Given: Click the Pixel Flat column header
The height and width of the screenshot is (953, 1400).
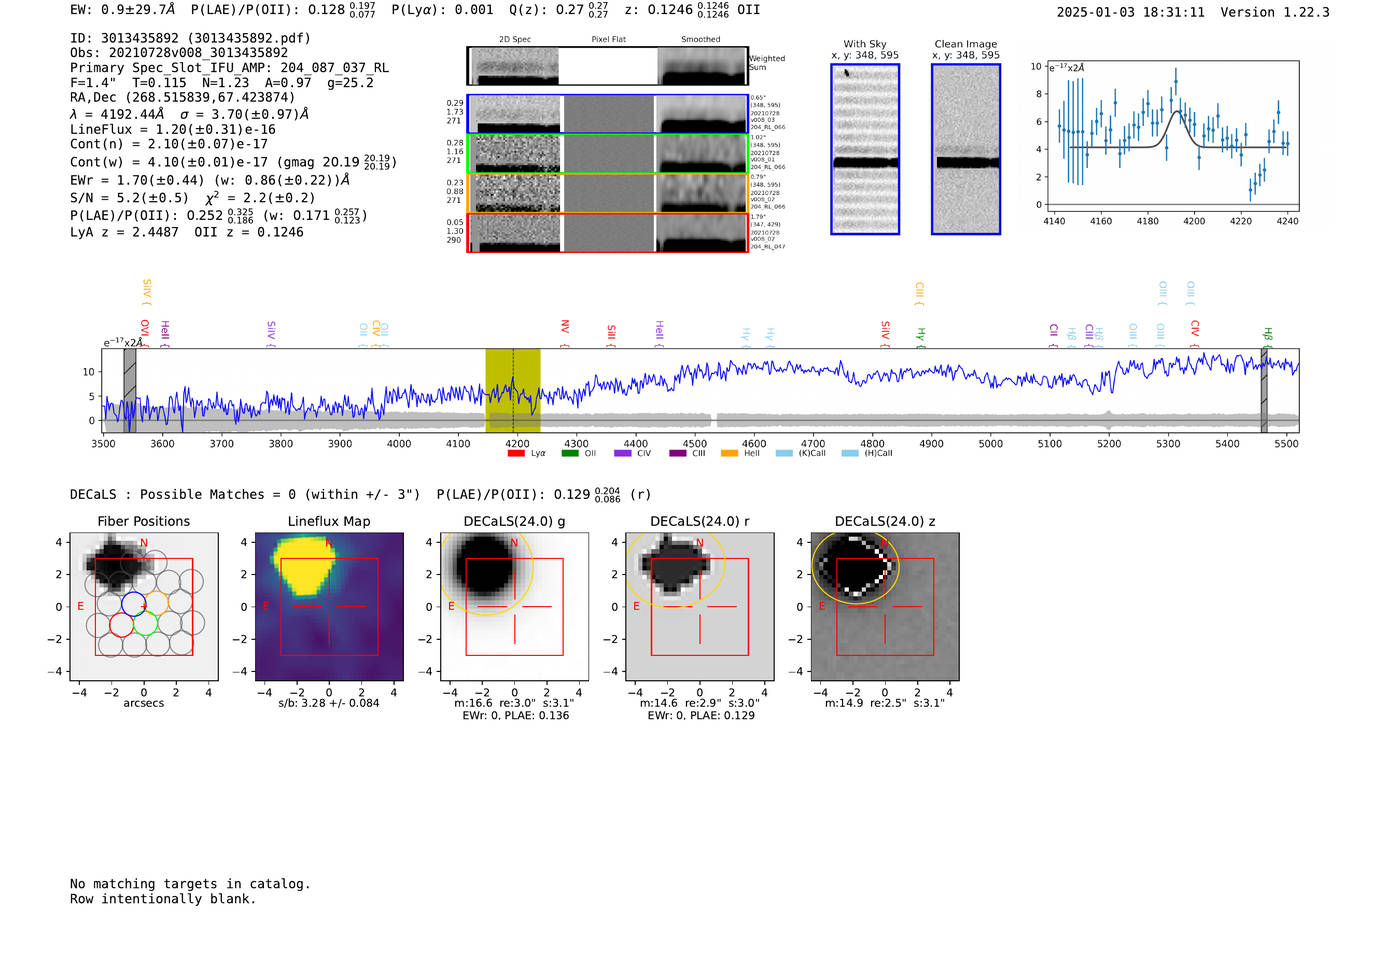Looking at the screenshot, I should [x=608, y=40].
